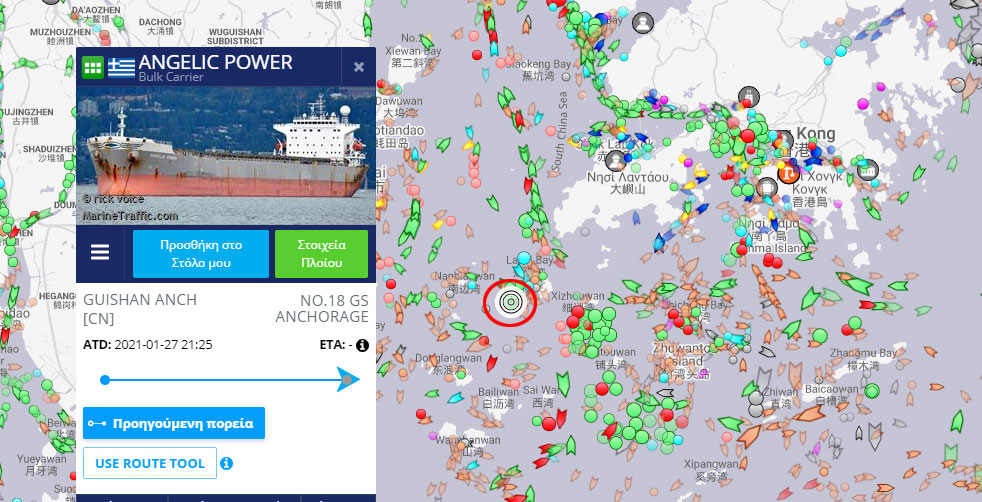
Task: Select the circled vessel marker on the map
Action: tap(510, 304)
